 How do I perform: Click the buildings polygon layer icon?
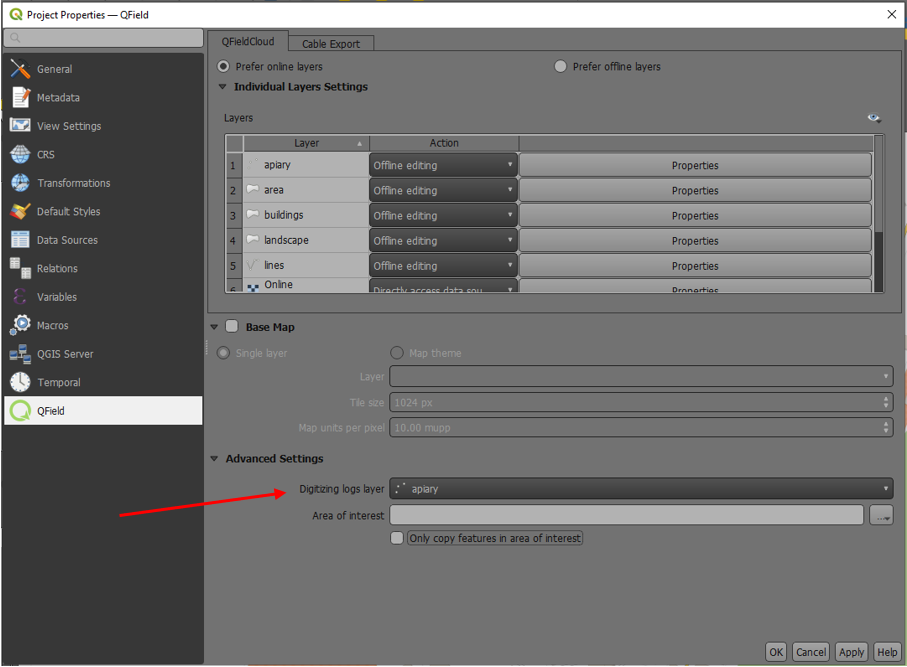253,214
